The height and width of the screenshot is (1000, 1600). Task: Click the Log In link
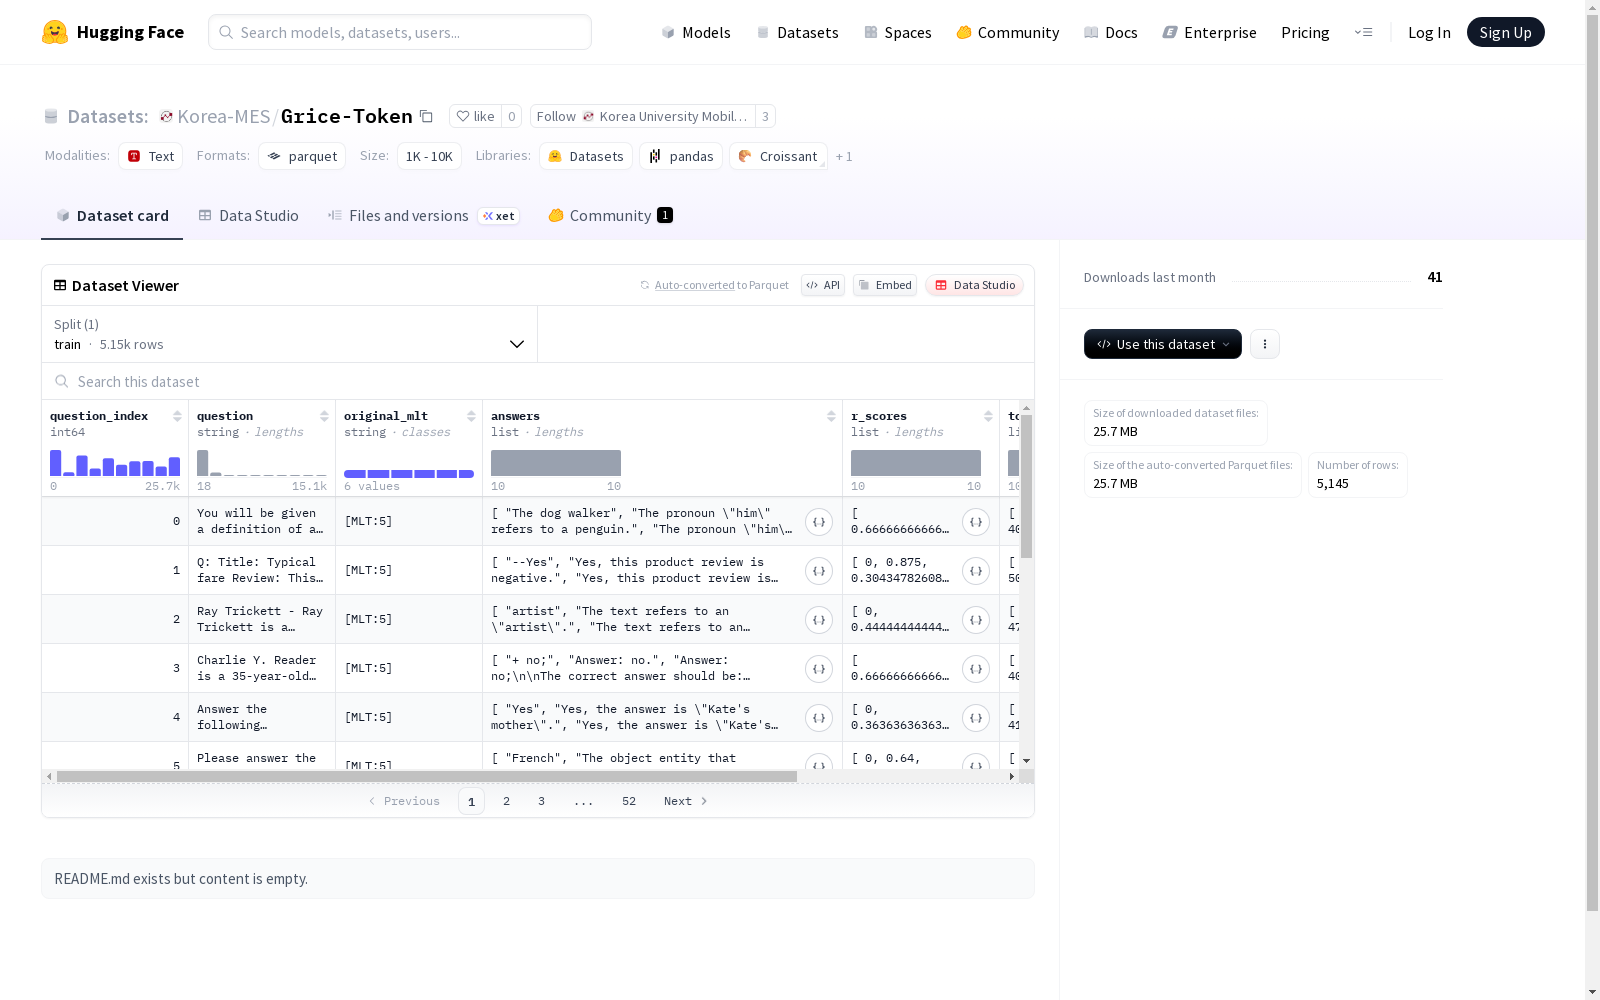coord(1429,32)
